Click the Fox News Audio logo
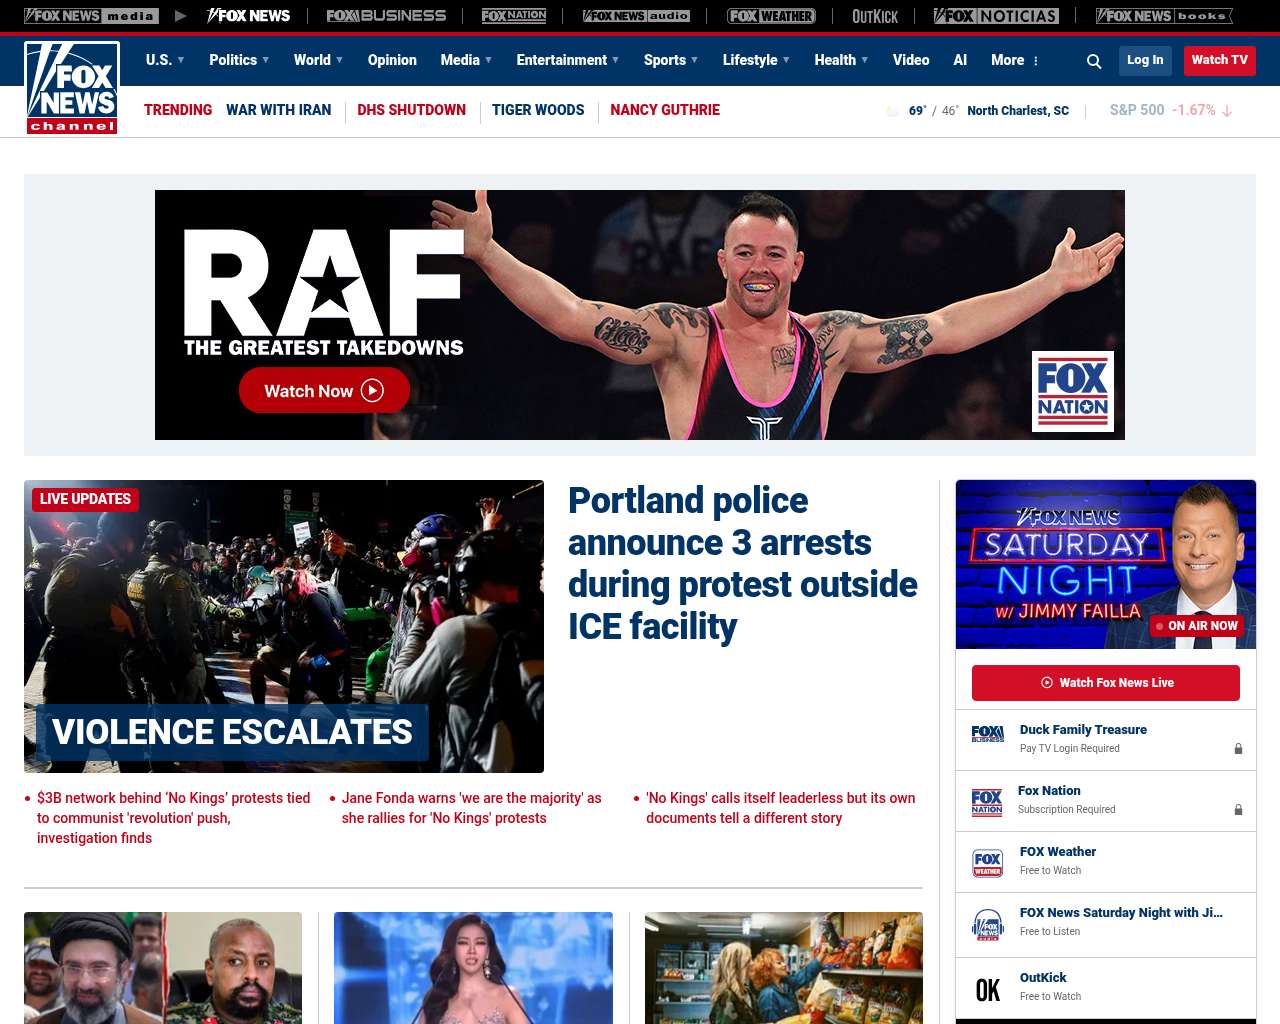The image size is (1280, 1024). tap(636, 16)
